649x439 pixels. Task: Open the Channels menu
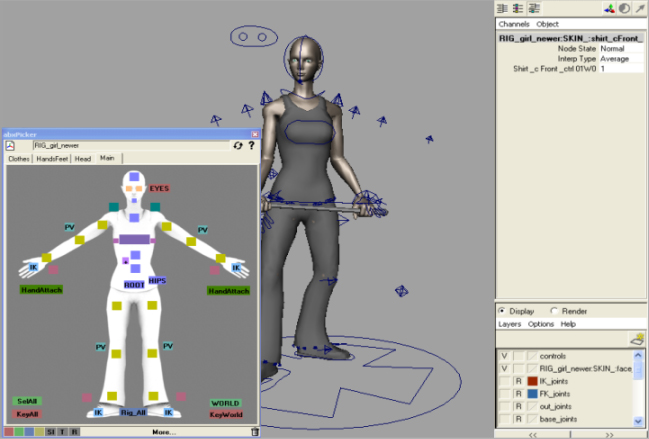pos(513,23)
